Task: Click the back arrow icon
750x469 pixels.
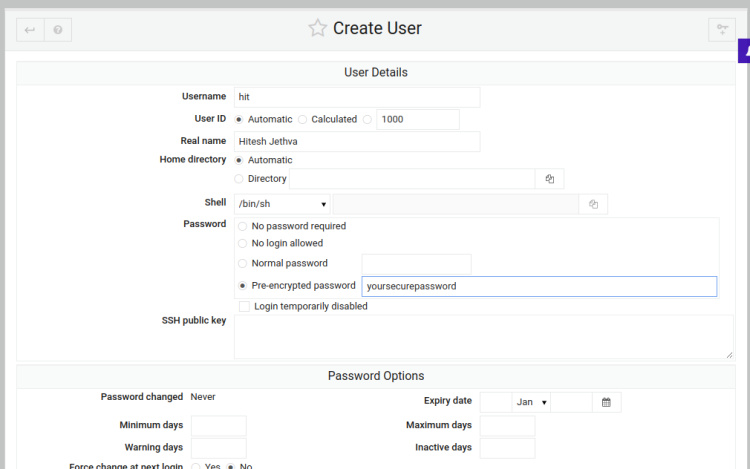Action: click(30, 30)
